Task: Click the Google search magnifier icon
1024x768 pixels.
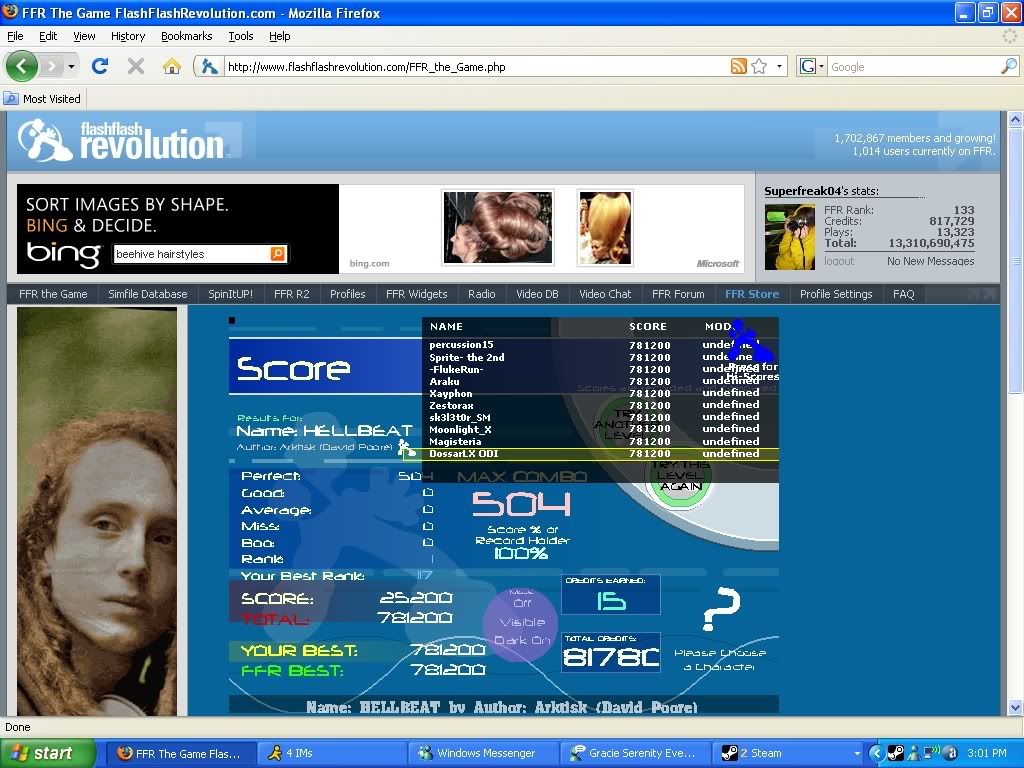Action: coord(1008,67)
